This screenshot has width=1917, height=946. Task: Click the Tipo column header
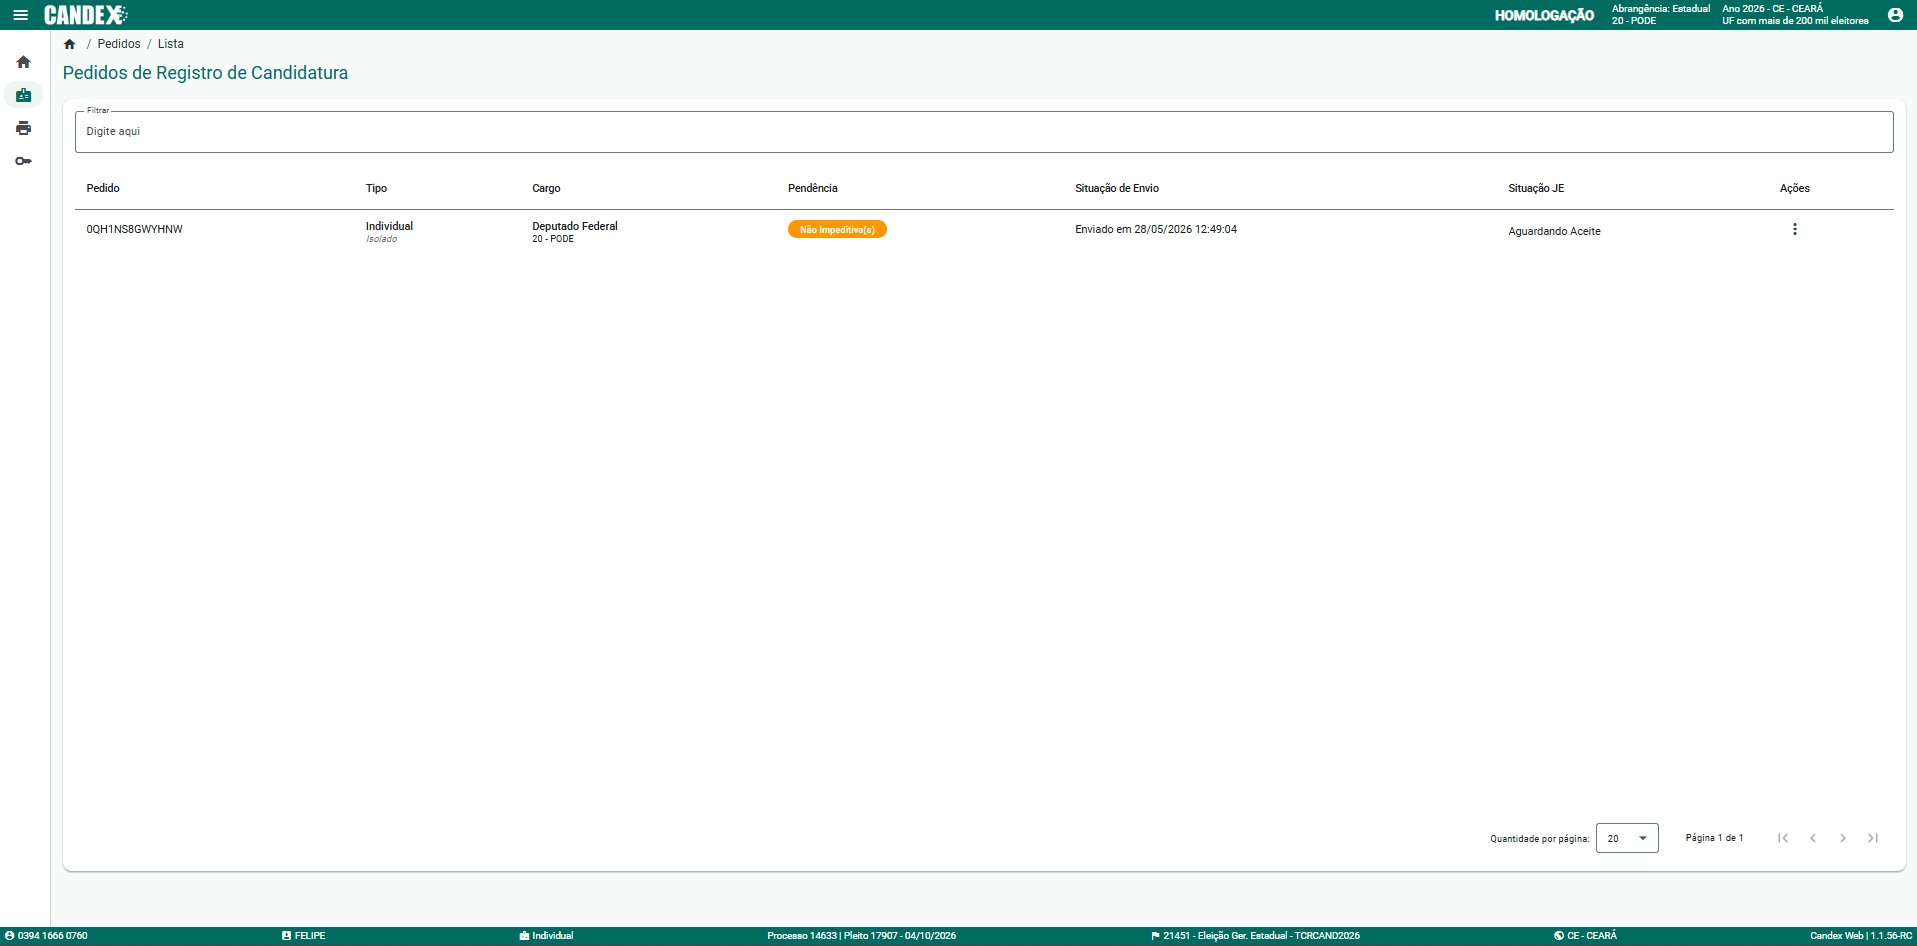pyautogui.click(x=376, y=188)
